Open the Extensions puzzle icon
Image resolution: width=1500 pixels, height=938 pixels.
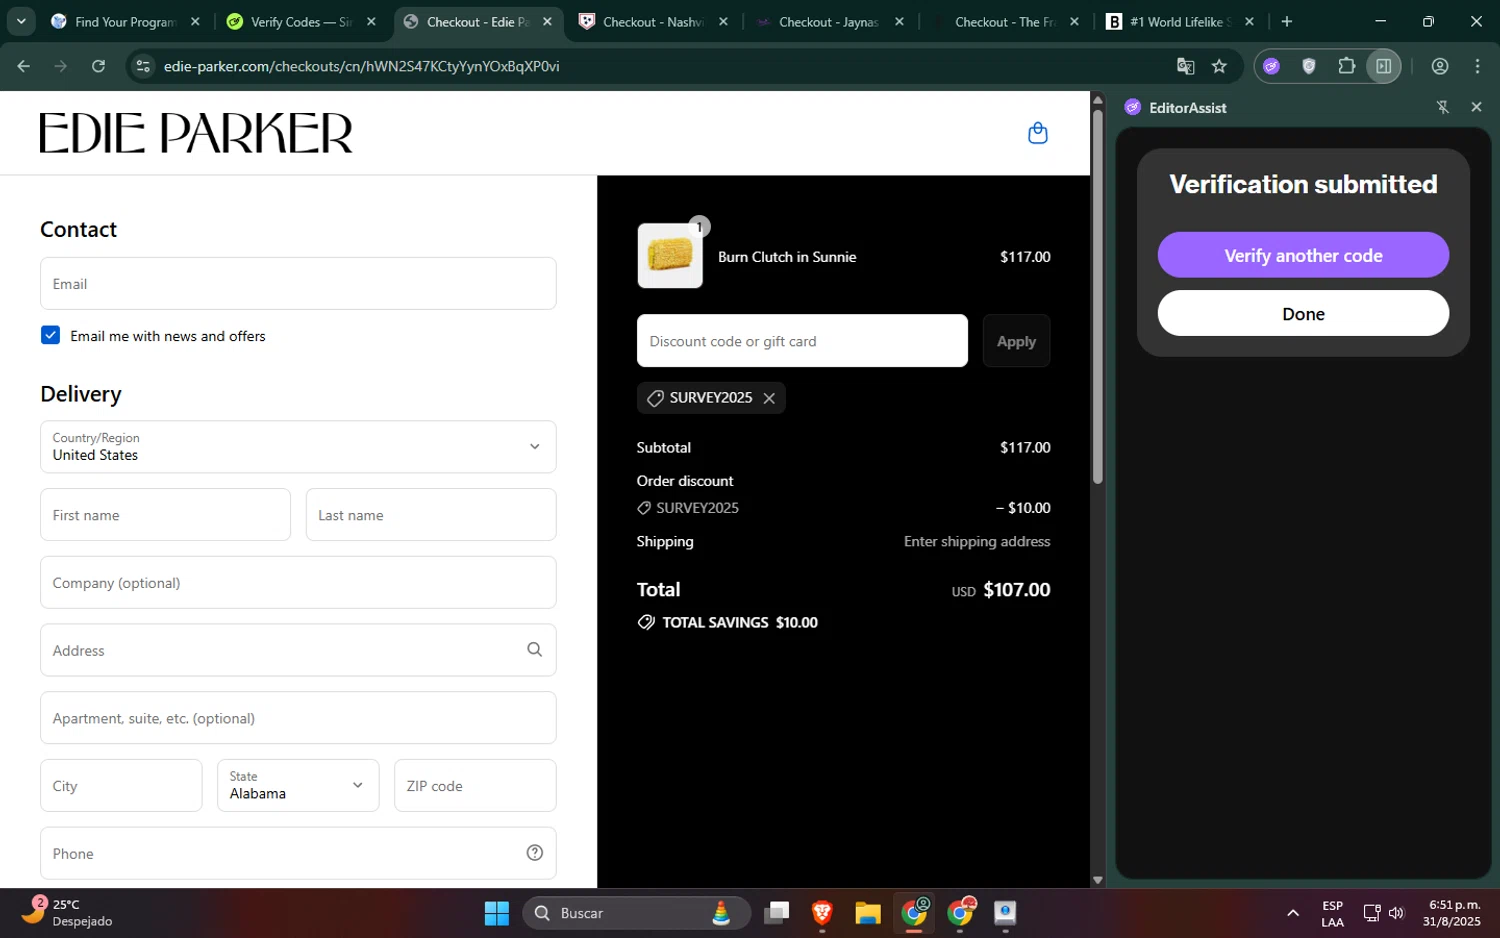pyautogui.click(x=1346, y=66)
